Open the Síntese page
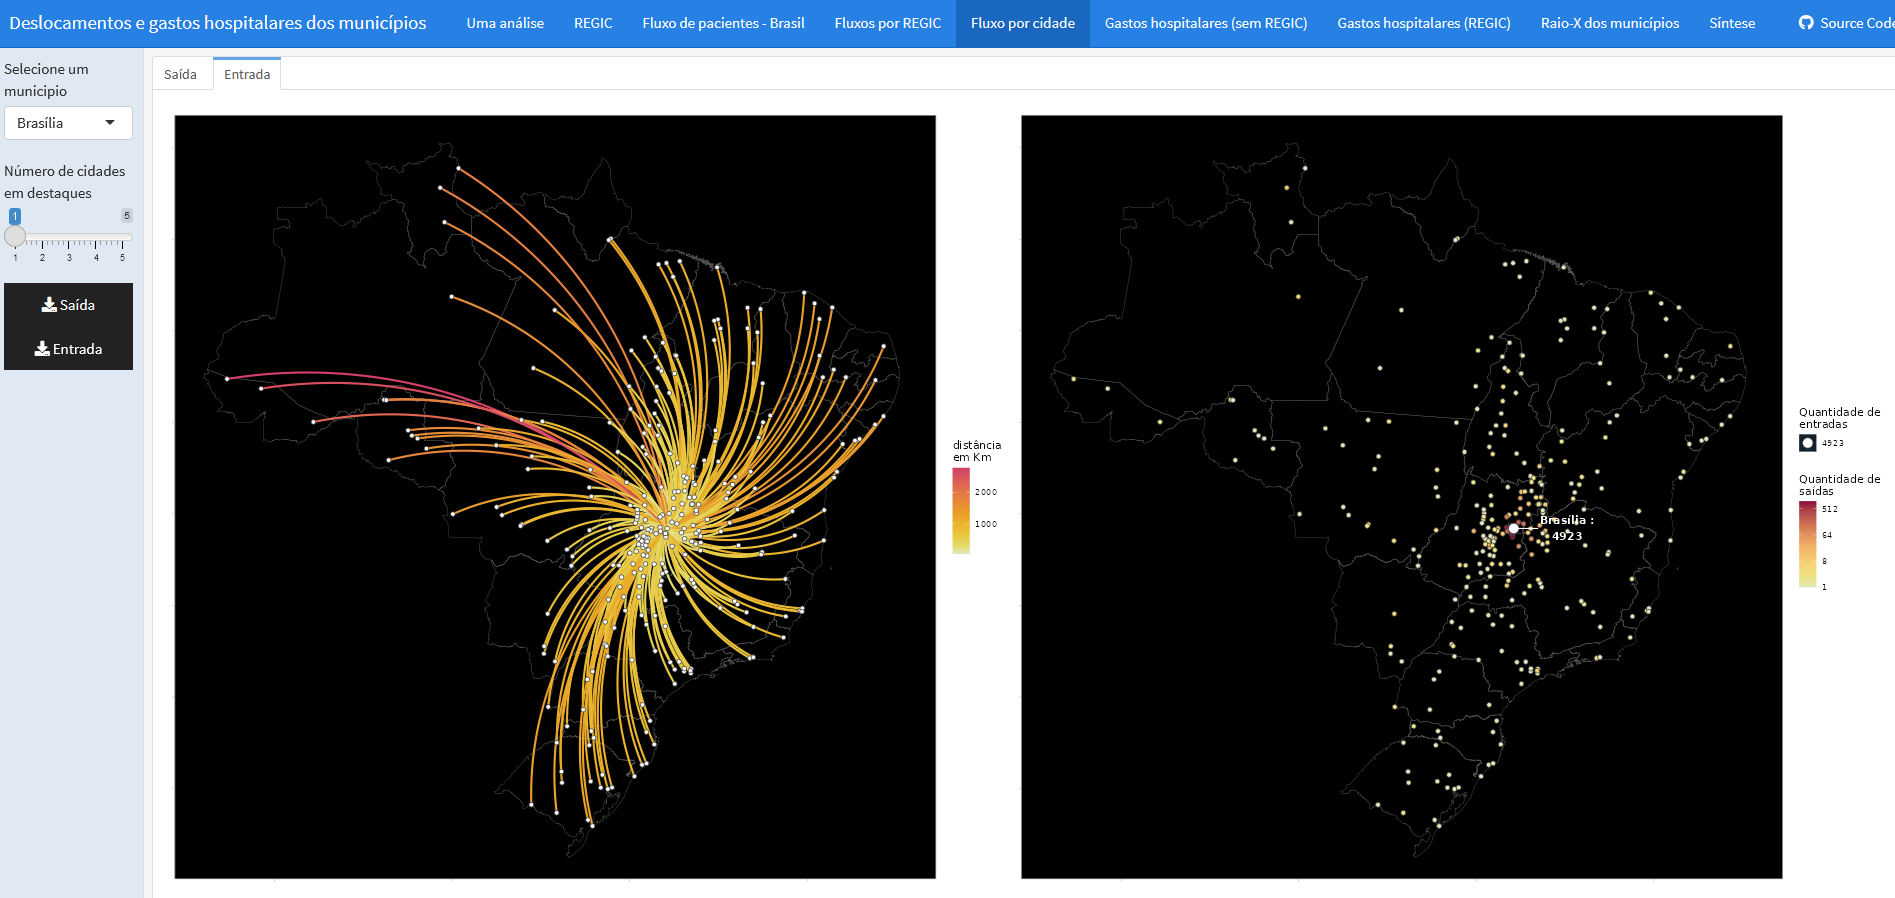The height and width of the screenshot is (898, 1895). pos(1732,23)
